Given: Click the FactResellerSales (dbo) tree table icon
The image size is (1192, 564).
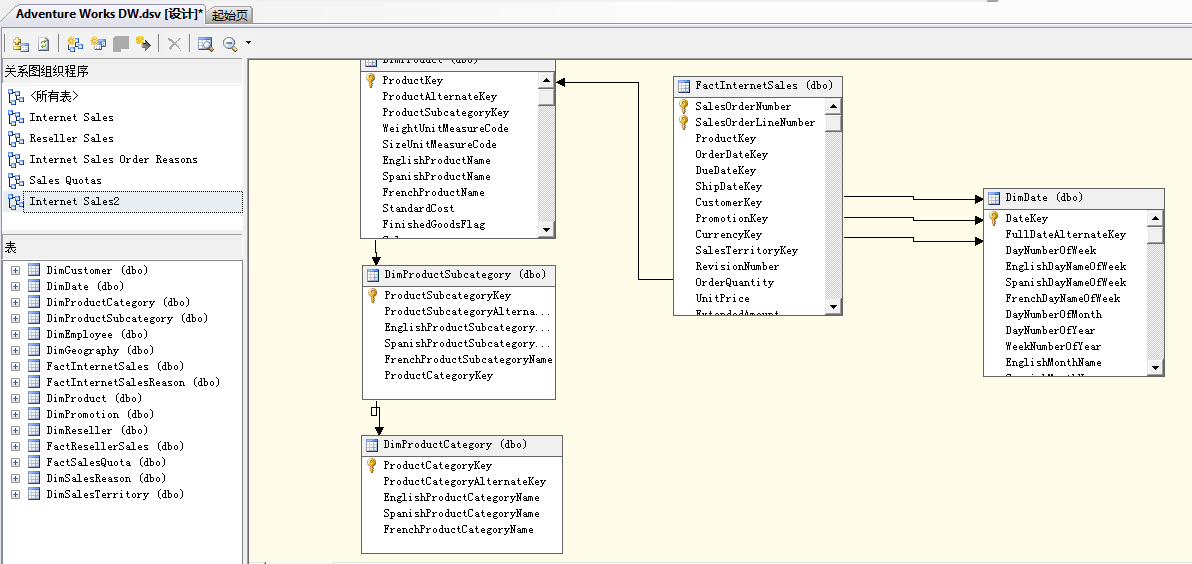Looking at the screenshot, I should (34, 445).
